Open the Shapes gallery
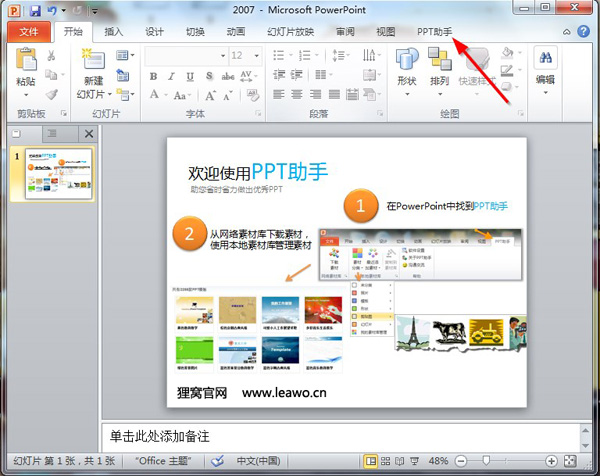This screenshot has width=600, height=476. pos(407,72)
